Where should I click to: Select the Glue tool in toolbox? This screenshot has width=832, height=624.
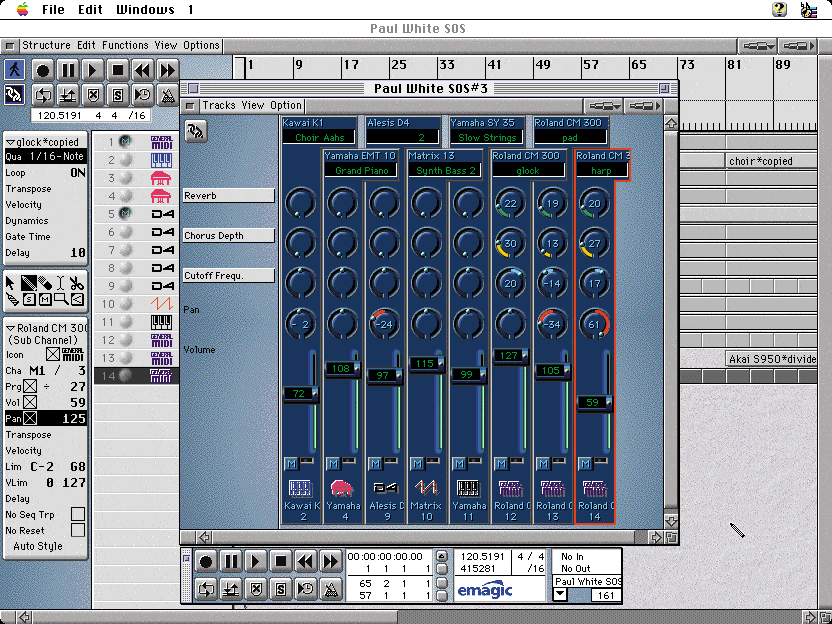pos(12,300)
